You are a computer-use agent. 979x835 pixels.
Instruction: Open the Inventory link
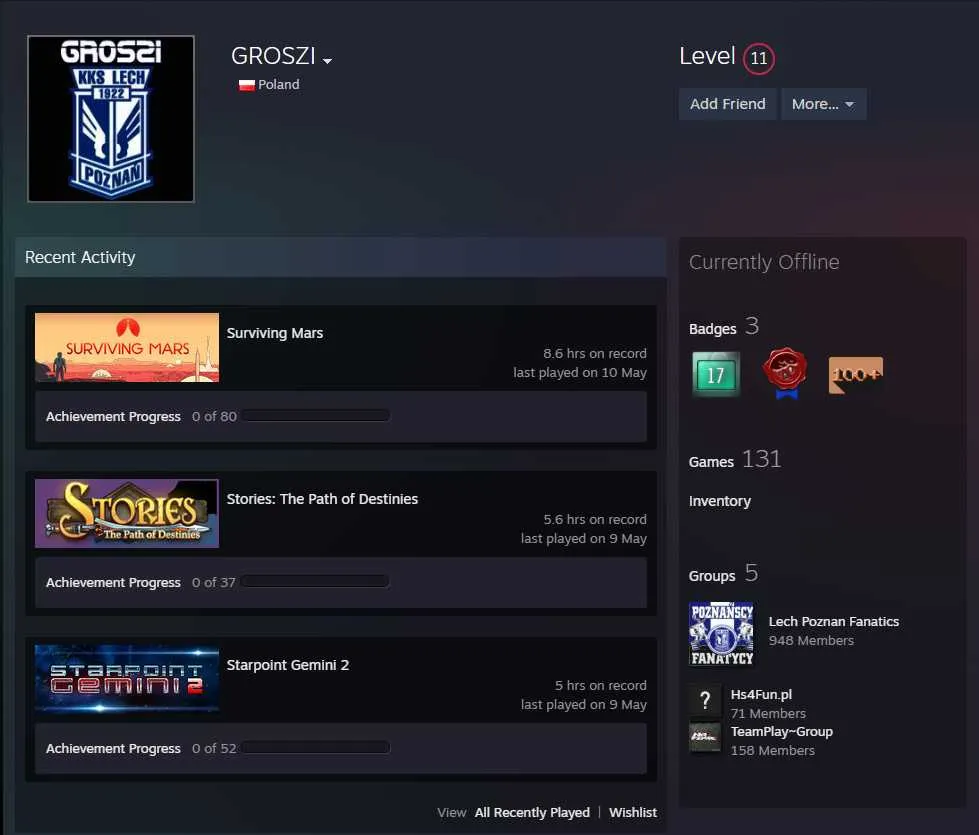tap(720, 501)
